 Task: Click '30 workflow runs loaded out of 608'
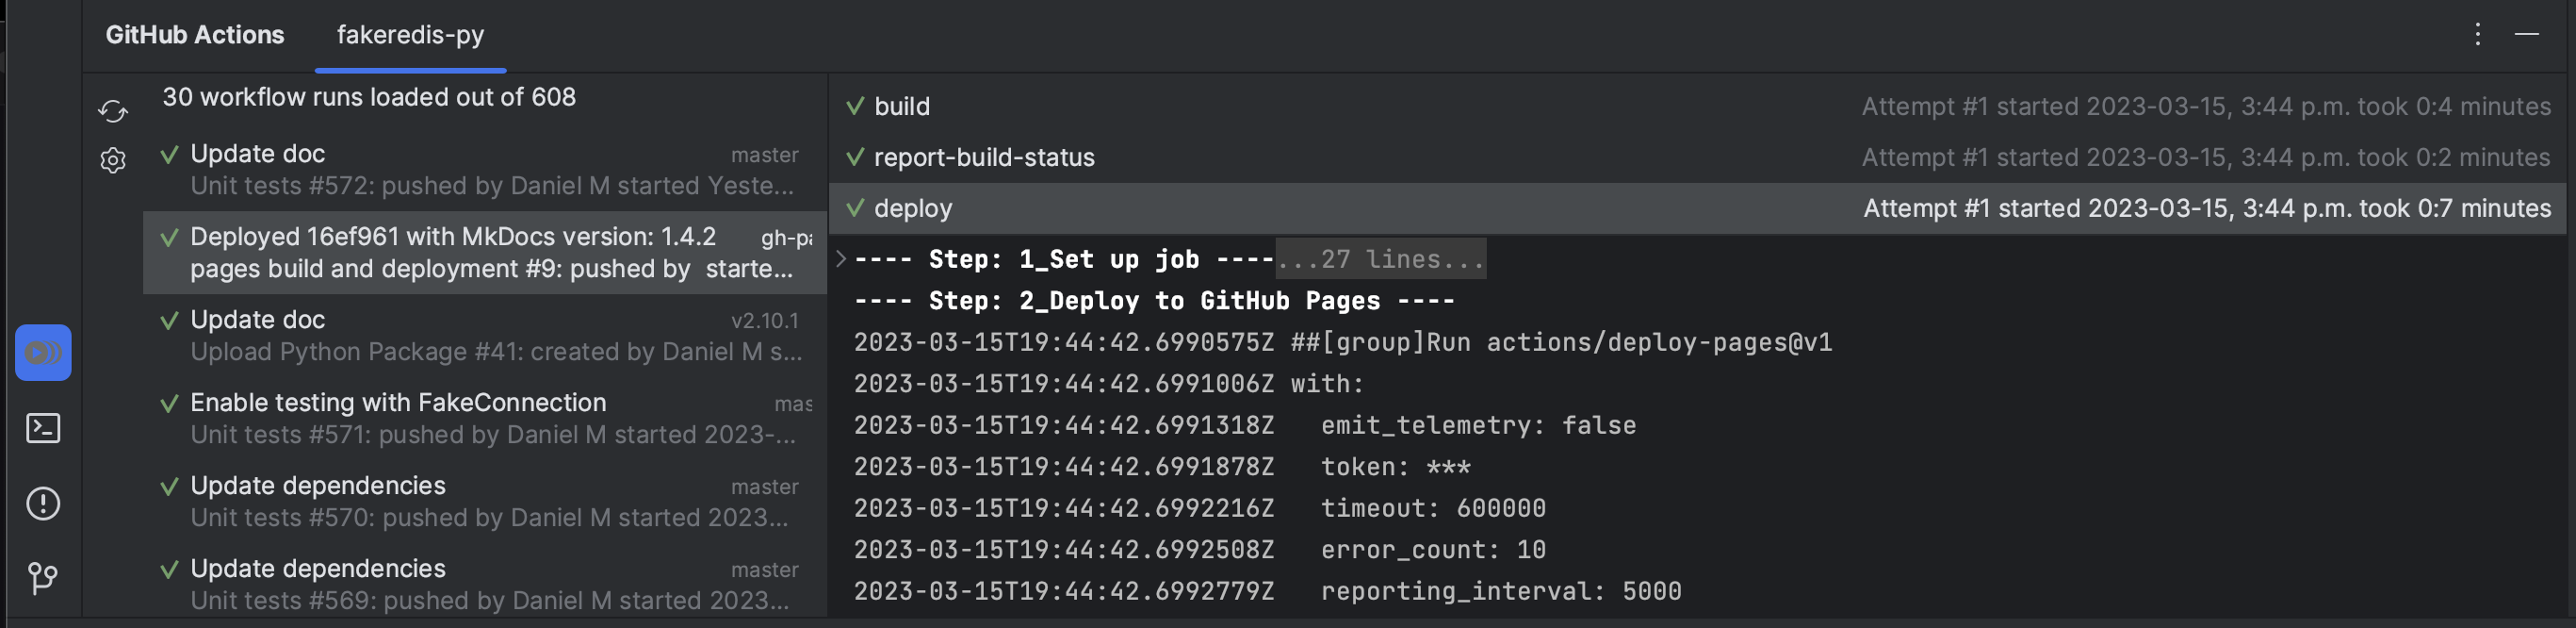369,97
